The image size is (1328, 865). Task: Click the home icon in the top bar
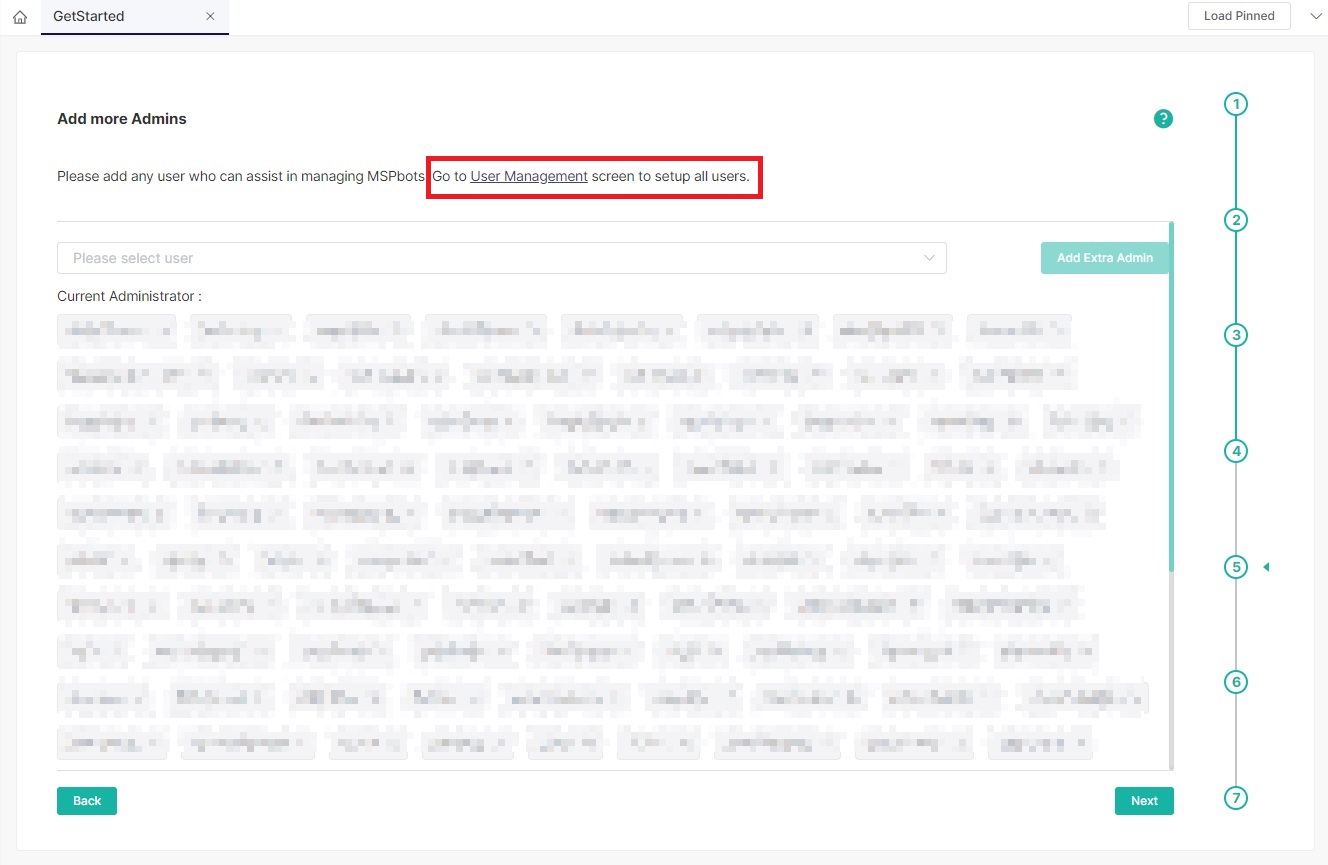point(20,16)
